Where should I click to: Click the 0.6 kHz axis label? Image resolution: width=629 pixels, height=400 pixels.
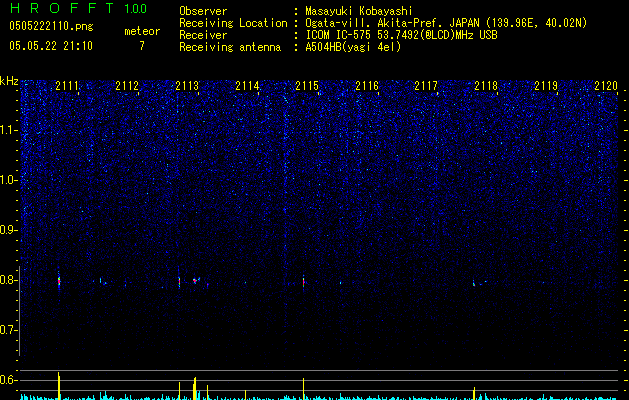tap(7, 380)
